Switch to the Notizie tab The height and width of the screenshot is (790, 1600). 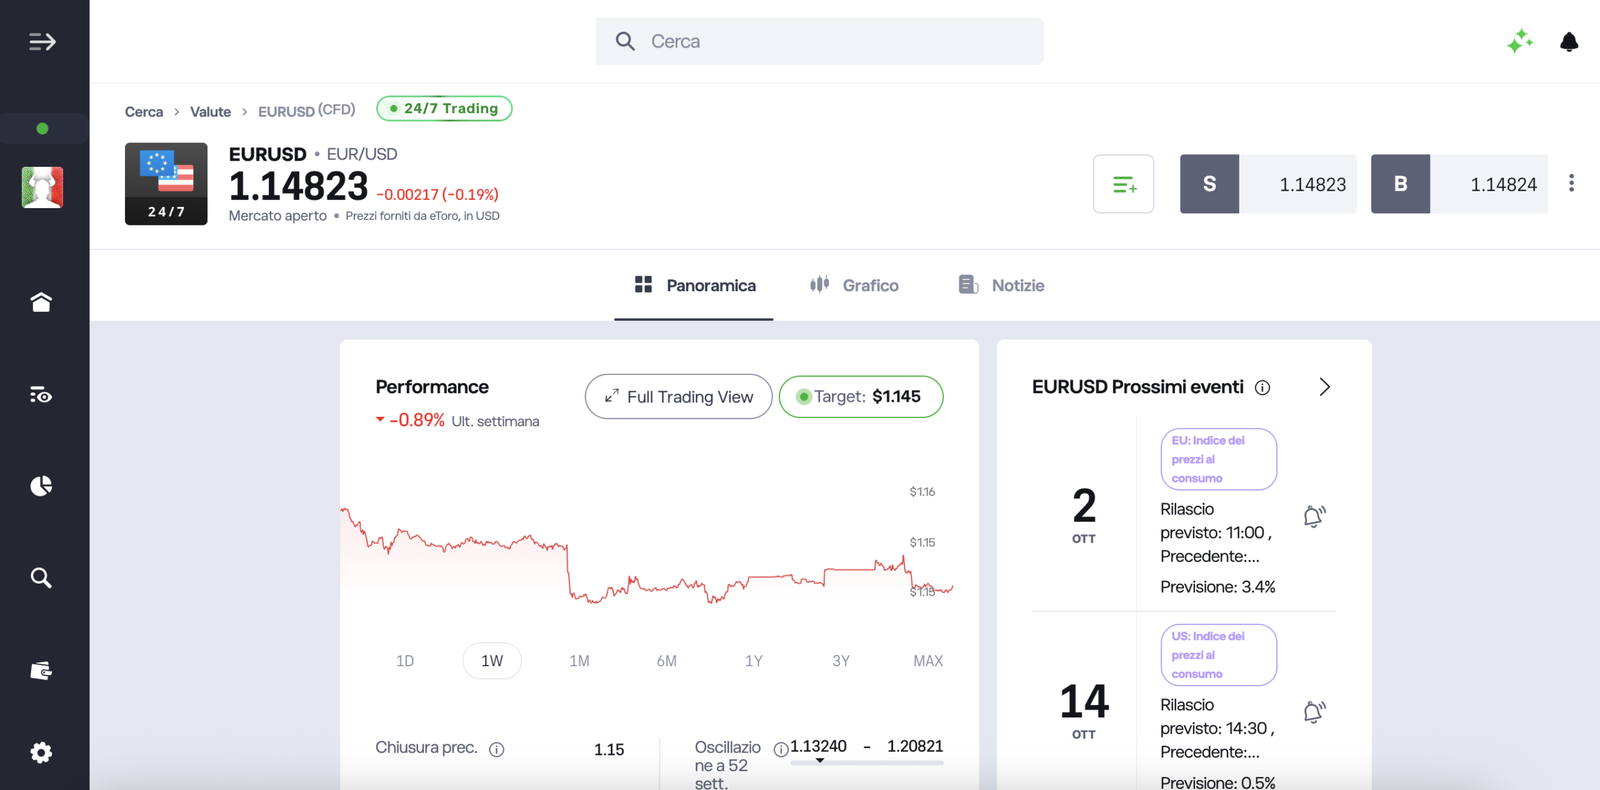(1001, 285)
